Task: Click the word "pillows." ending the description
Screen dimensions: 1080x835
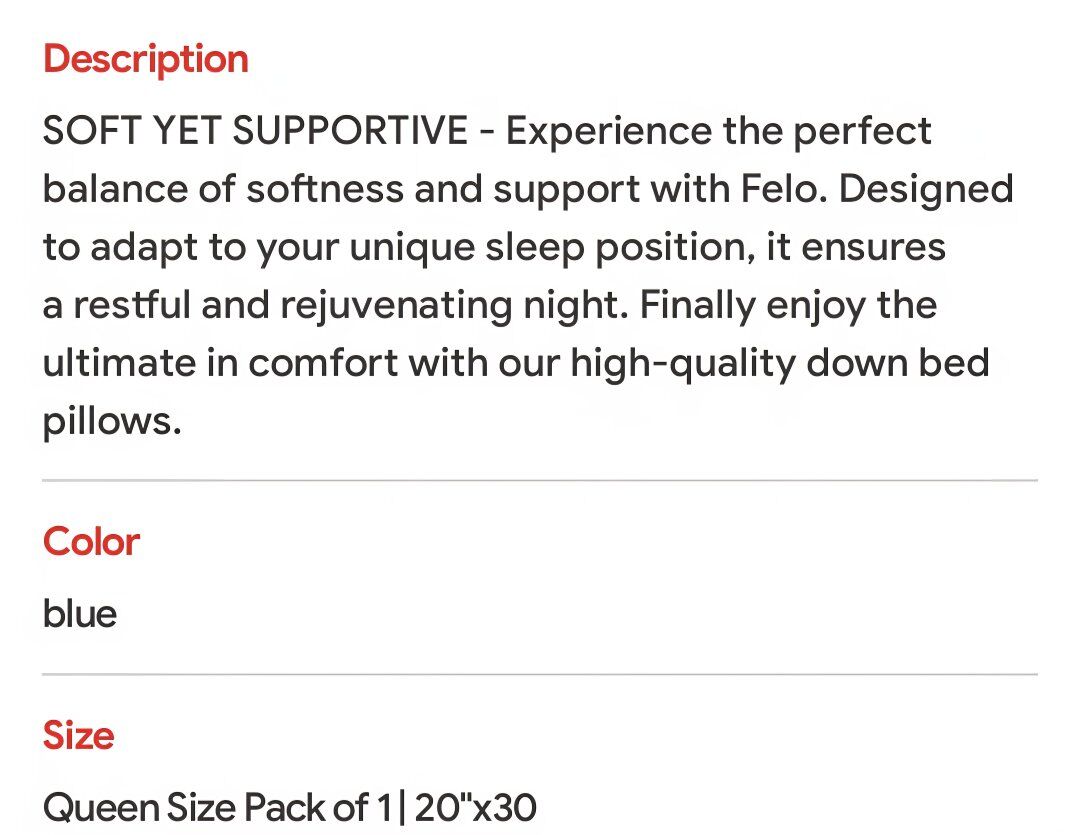Action: (112, 421)
